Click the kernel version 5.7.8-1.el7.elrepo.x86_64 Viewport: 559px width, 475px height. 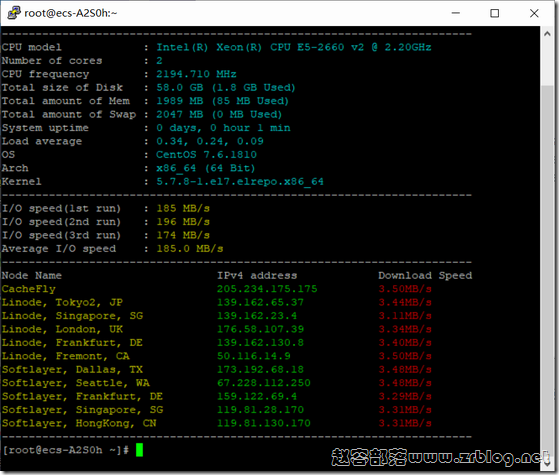coord(240,182)
